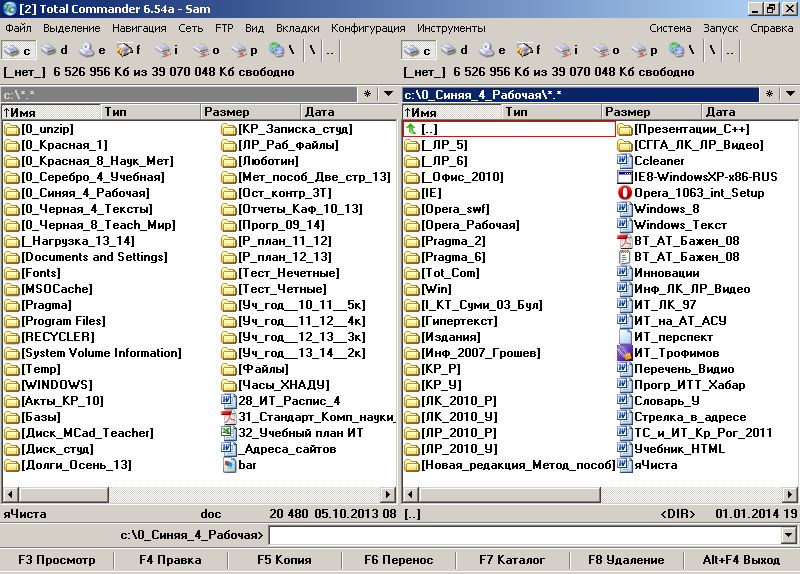Sort right panel by Дата column
This screenshot has height=574, width=800.
(x=751, y=112)
